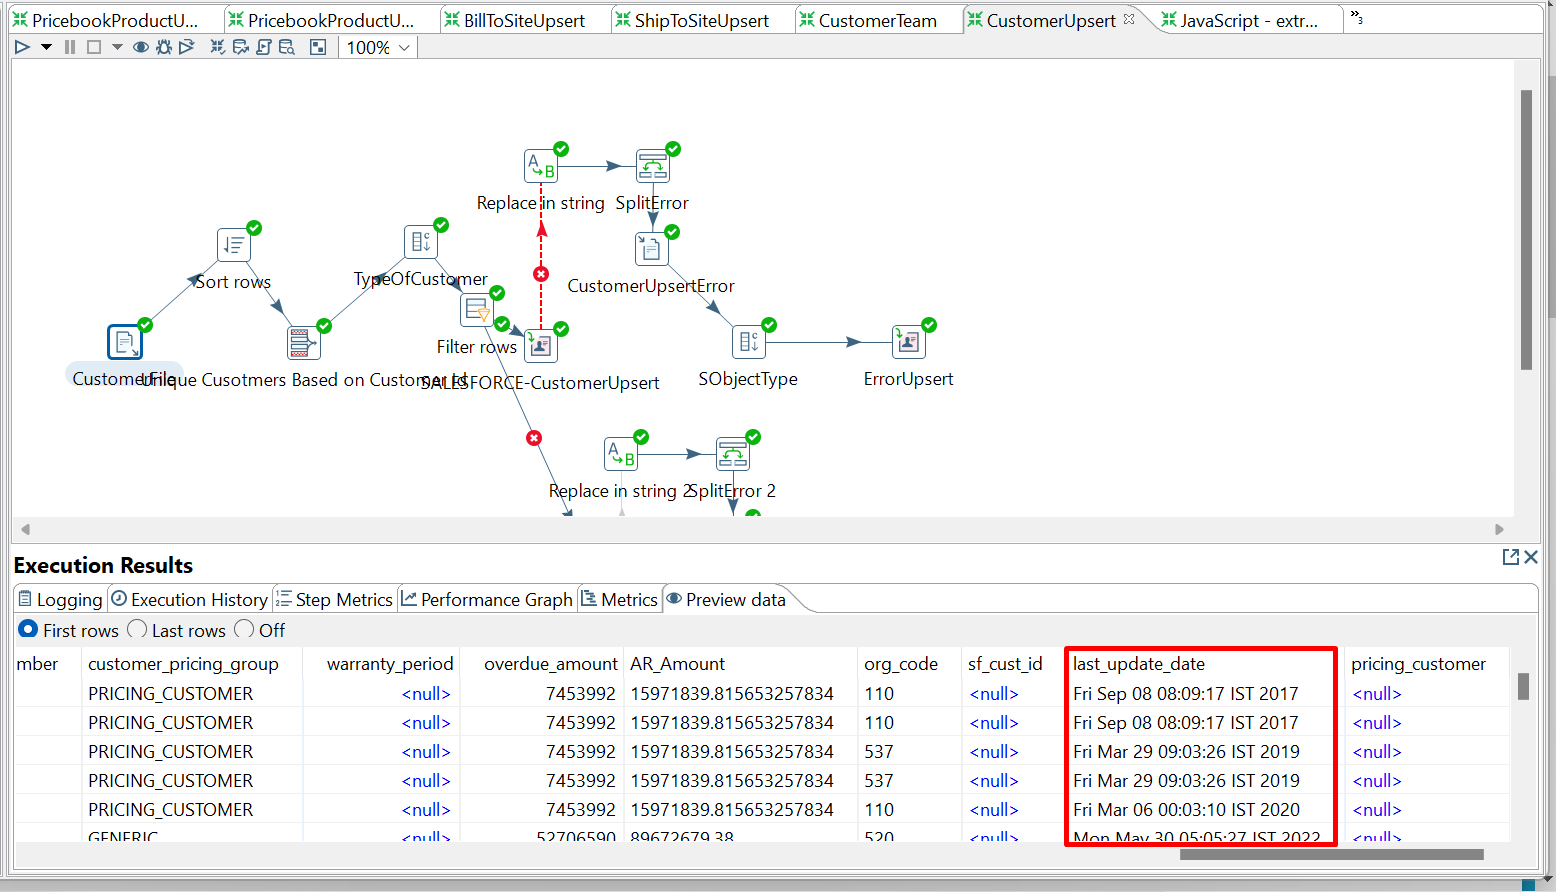This screenshot has width=1556, height=892.
Task: Click the Preview eye icon in toolbar
Action: pyautogui.click(x=141, y=47)
